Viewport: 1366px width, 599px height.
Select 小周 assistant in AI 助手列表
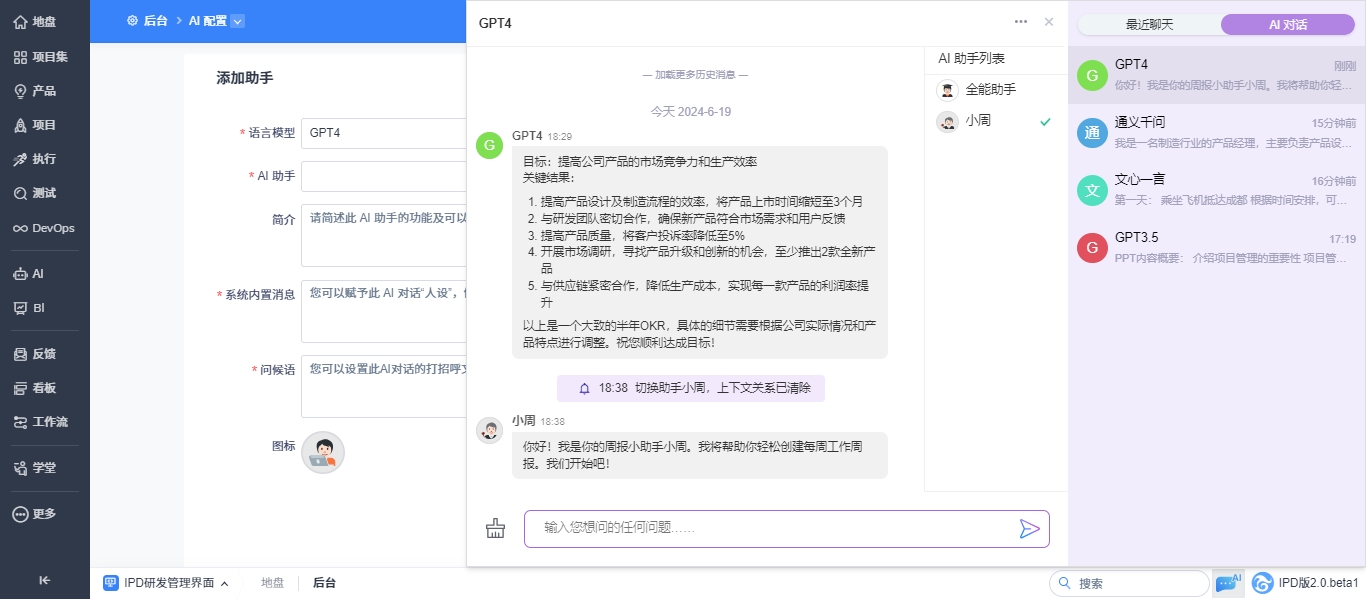coord(995,121)
